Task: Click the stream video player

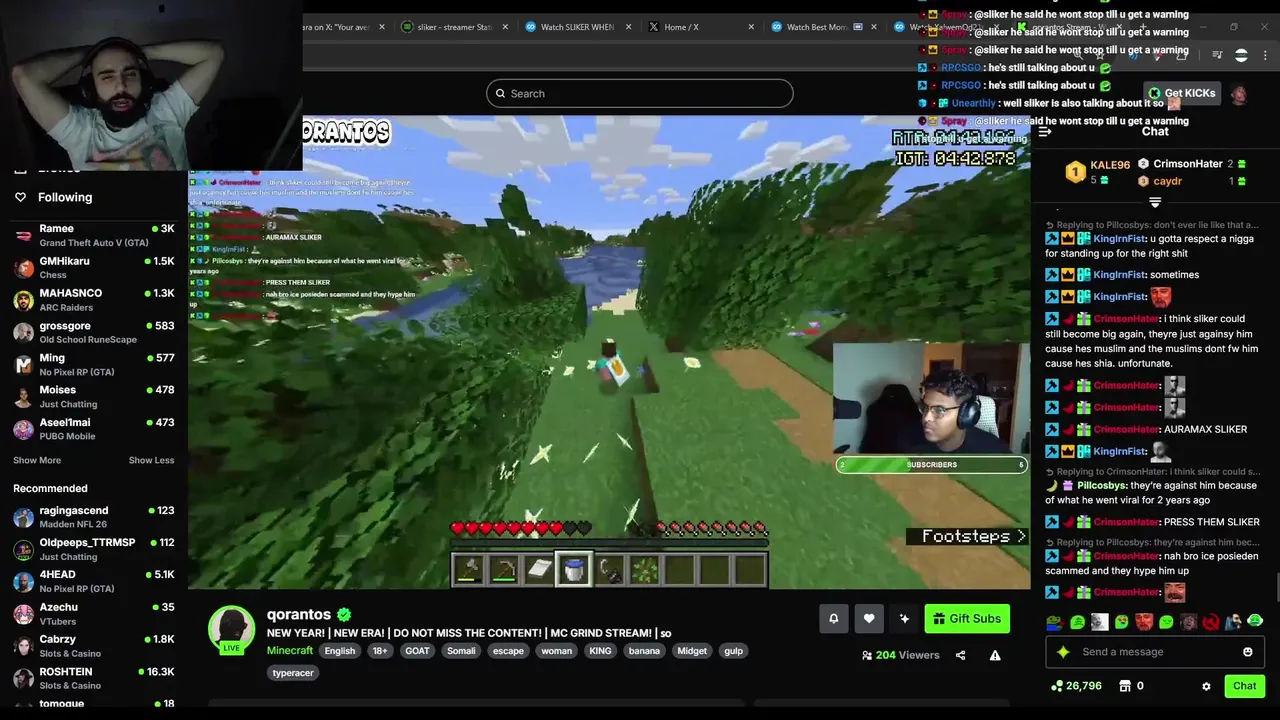Action: (x=609, y=352)
